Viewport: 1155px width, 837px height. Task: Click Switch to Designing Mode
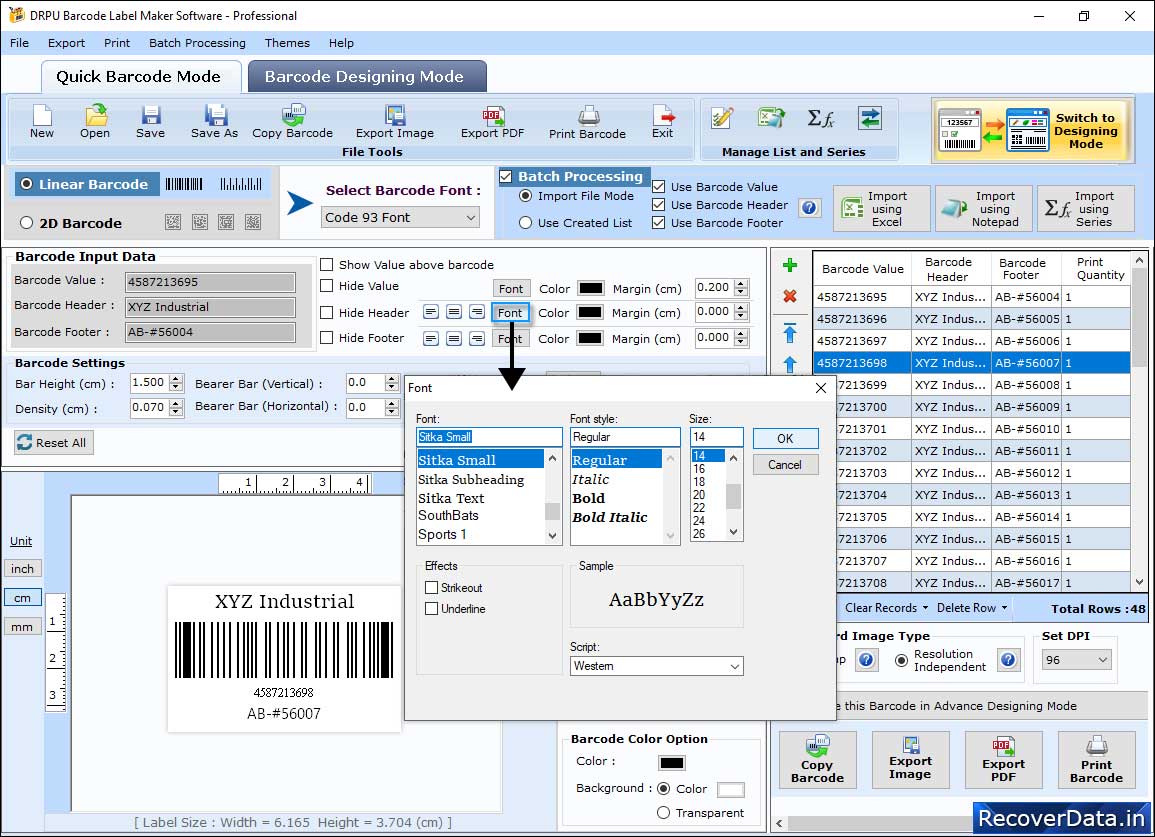1033,131
